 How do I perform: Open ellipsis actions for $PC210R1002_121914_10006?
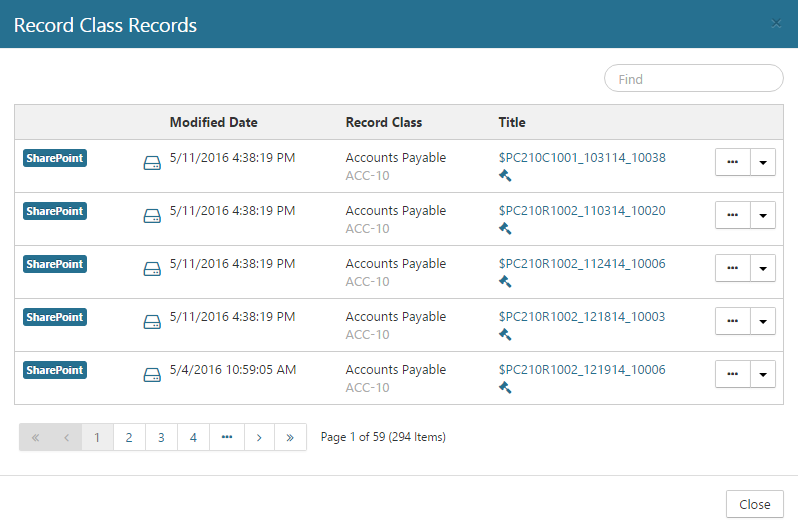click(x=732, y=374)
